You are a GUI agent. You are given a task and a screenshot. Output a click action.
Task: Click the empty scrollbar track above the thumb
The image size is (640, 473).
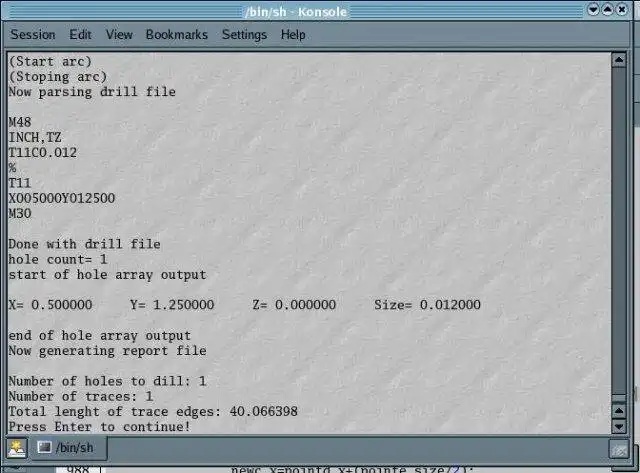[619, 230]
